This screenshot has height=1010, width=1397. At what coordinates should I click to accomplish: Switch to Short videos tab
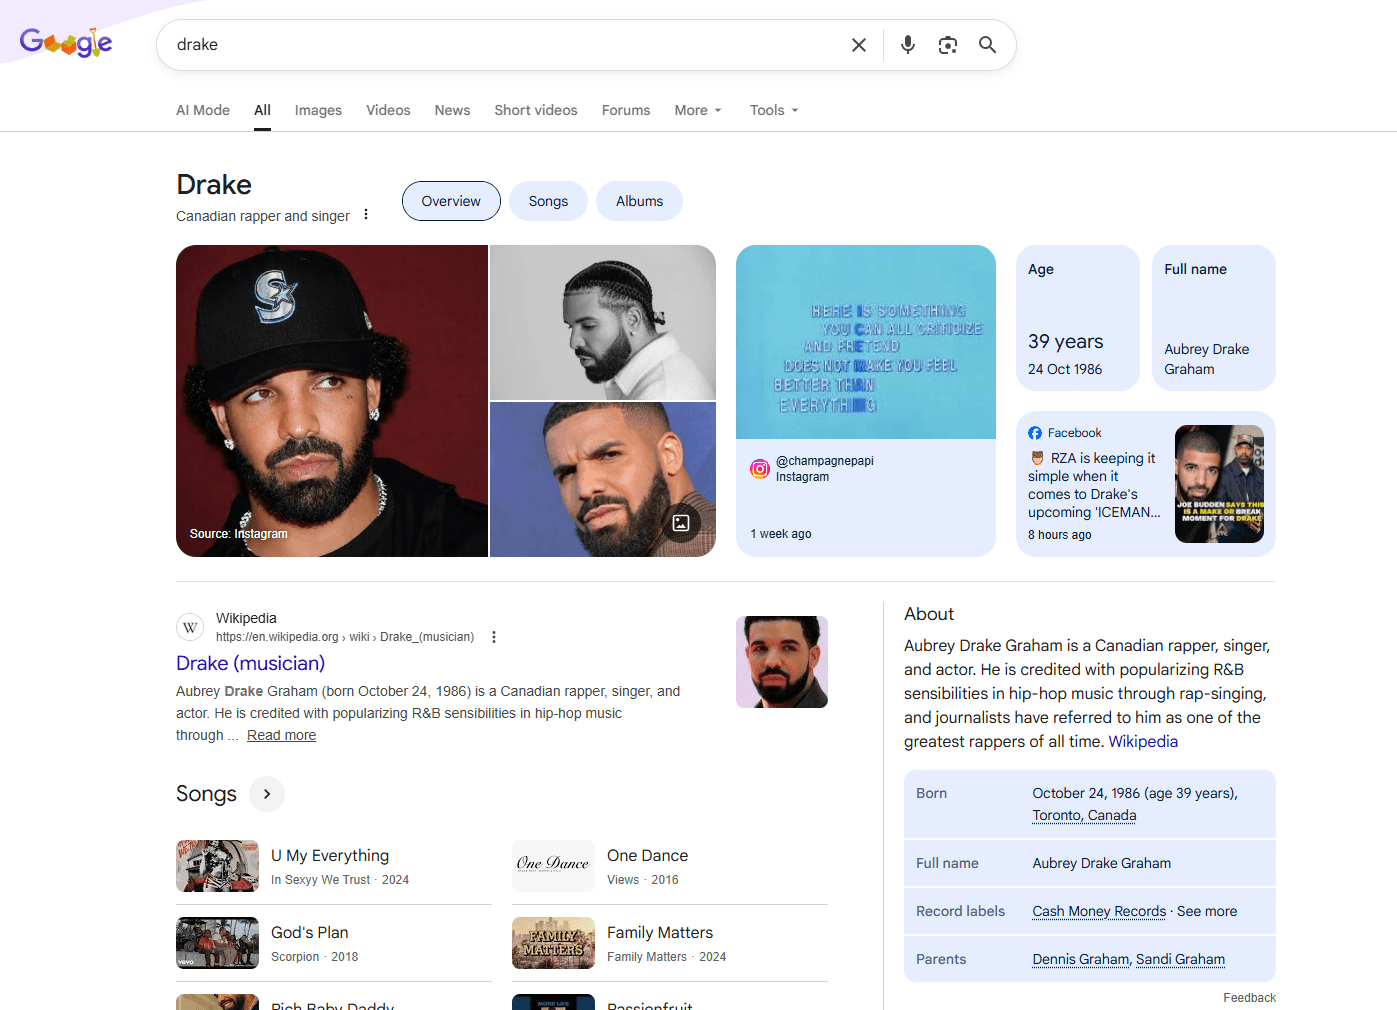click(536, 110)
